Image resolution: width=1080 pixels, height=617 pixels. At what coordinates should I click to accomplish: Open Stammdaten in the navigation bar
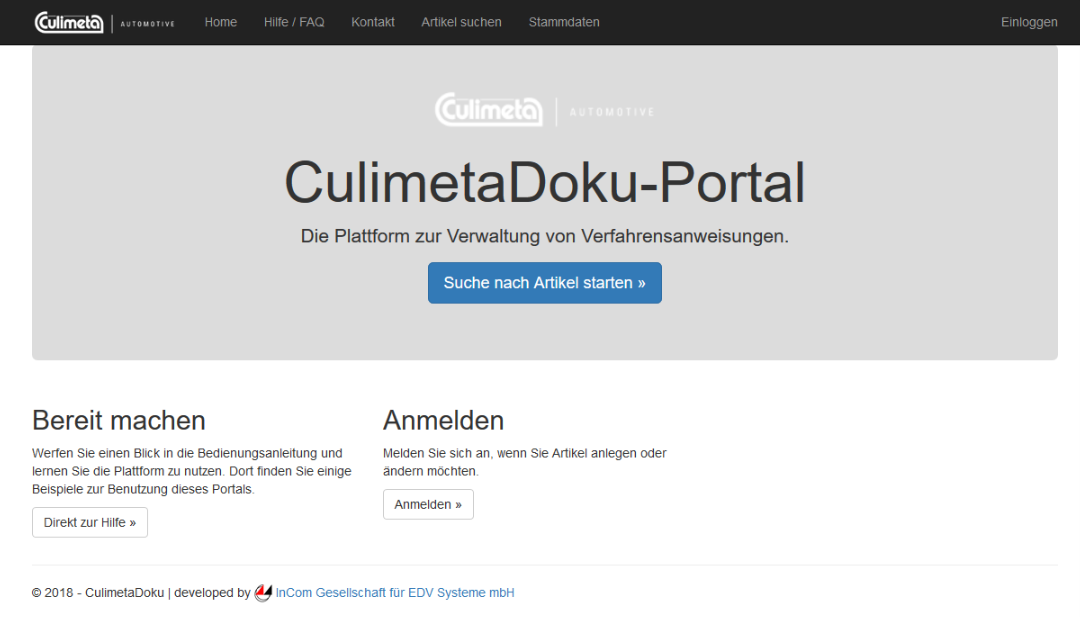click(564, 22)
